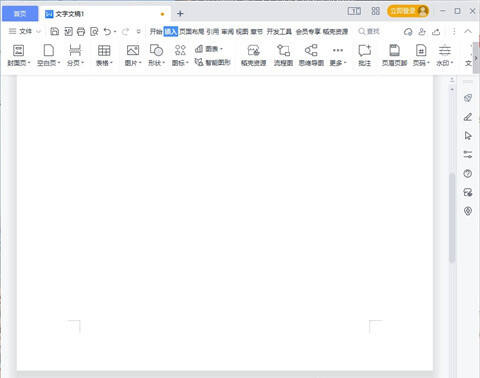Viewport: 480px width, 378px height.
Task: Click the 图片 picture insert icon
Action: click(x=133, y=51)
